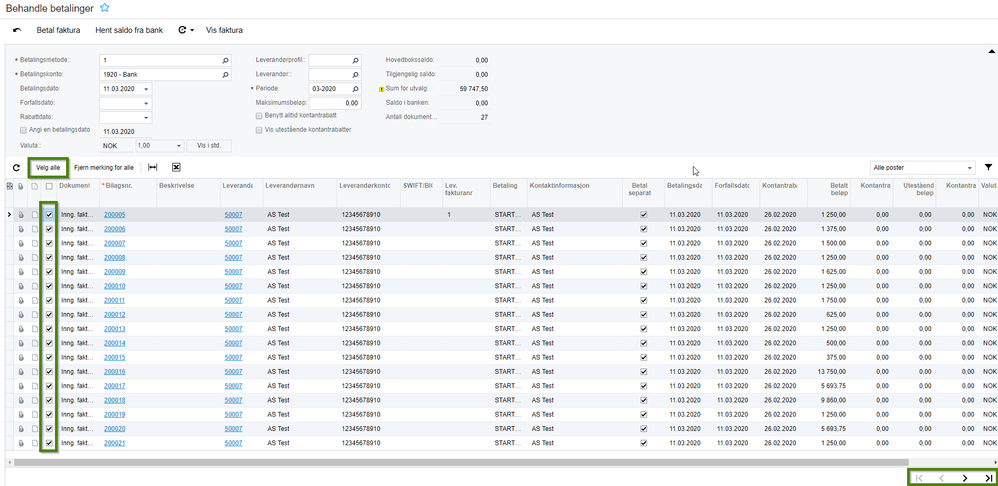Click the Maksimumsbeløp input field
This screenshot has height=486, width=998.
click(x=334, y=102)
